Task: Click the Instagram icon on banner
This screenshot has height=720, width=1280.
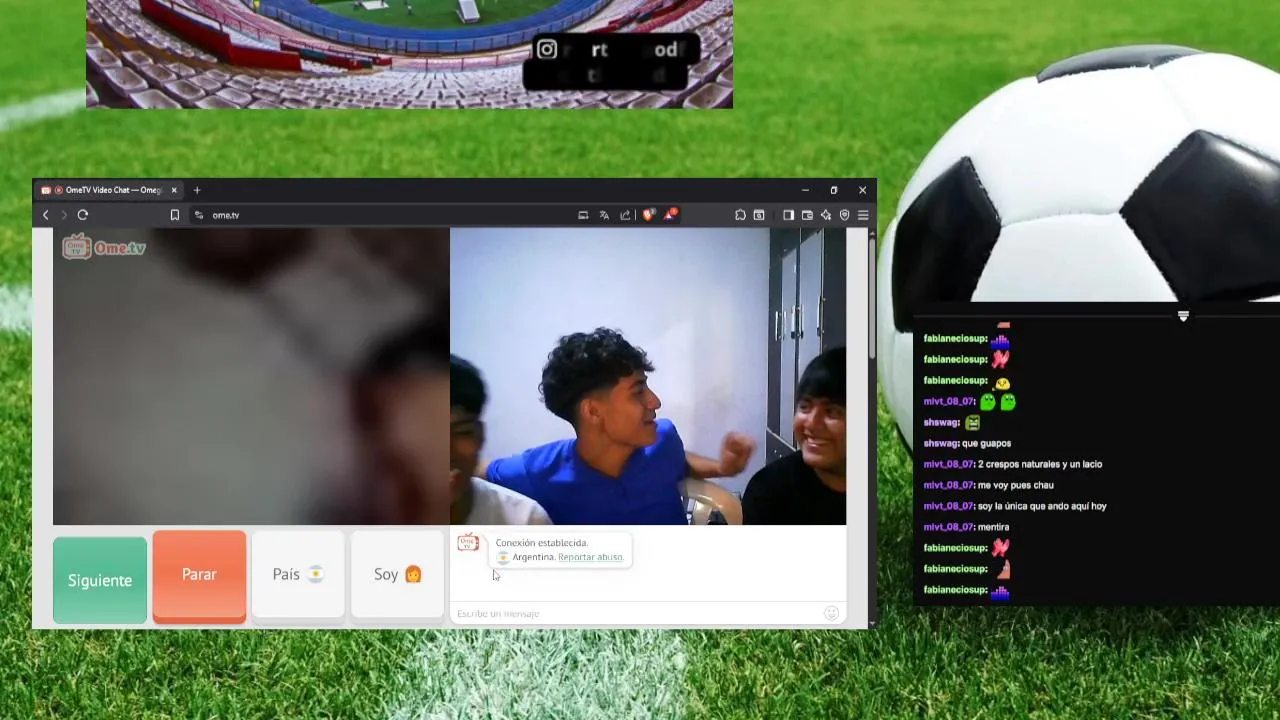Action: [x=546, y=49]
